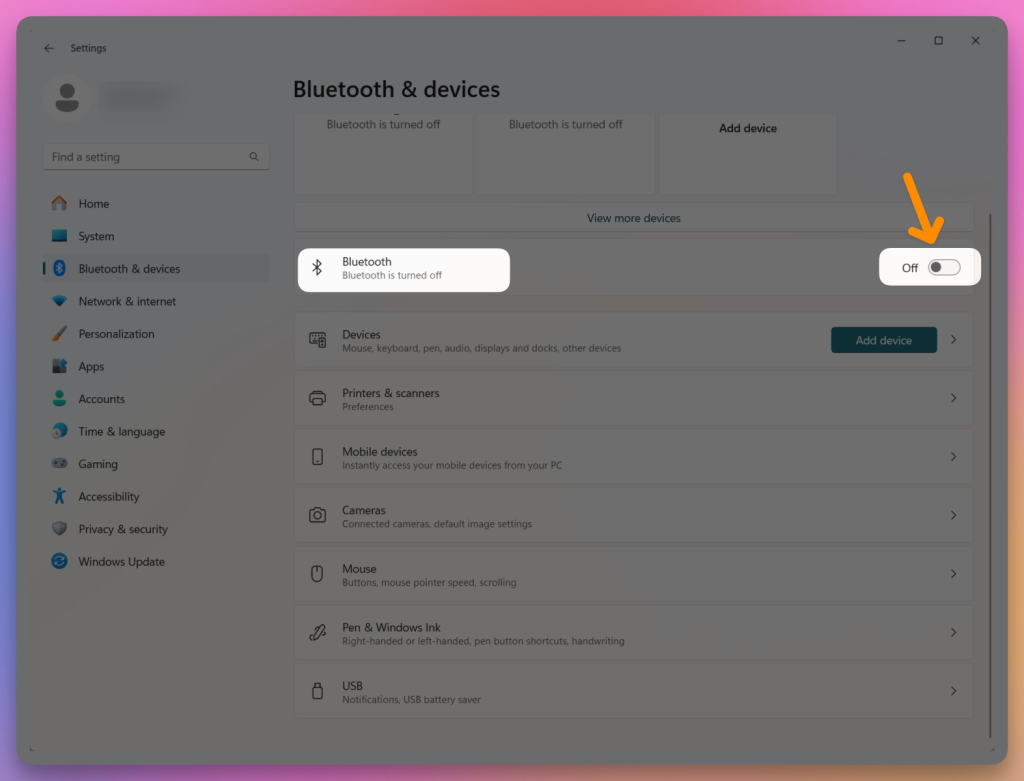Click the Bluetooth & devices sidebar icon
The height and width of the screenshot is (781, 1024).
59,268
